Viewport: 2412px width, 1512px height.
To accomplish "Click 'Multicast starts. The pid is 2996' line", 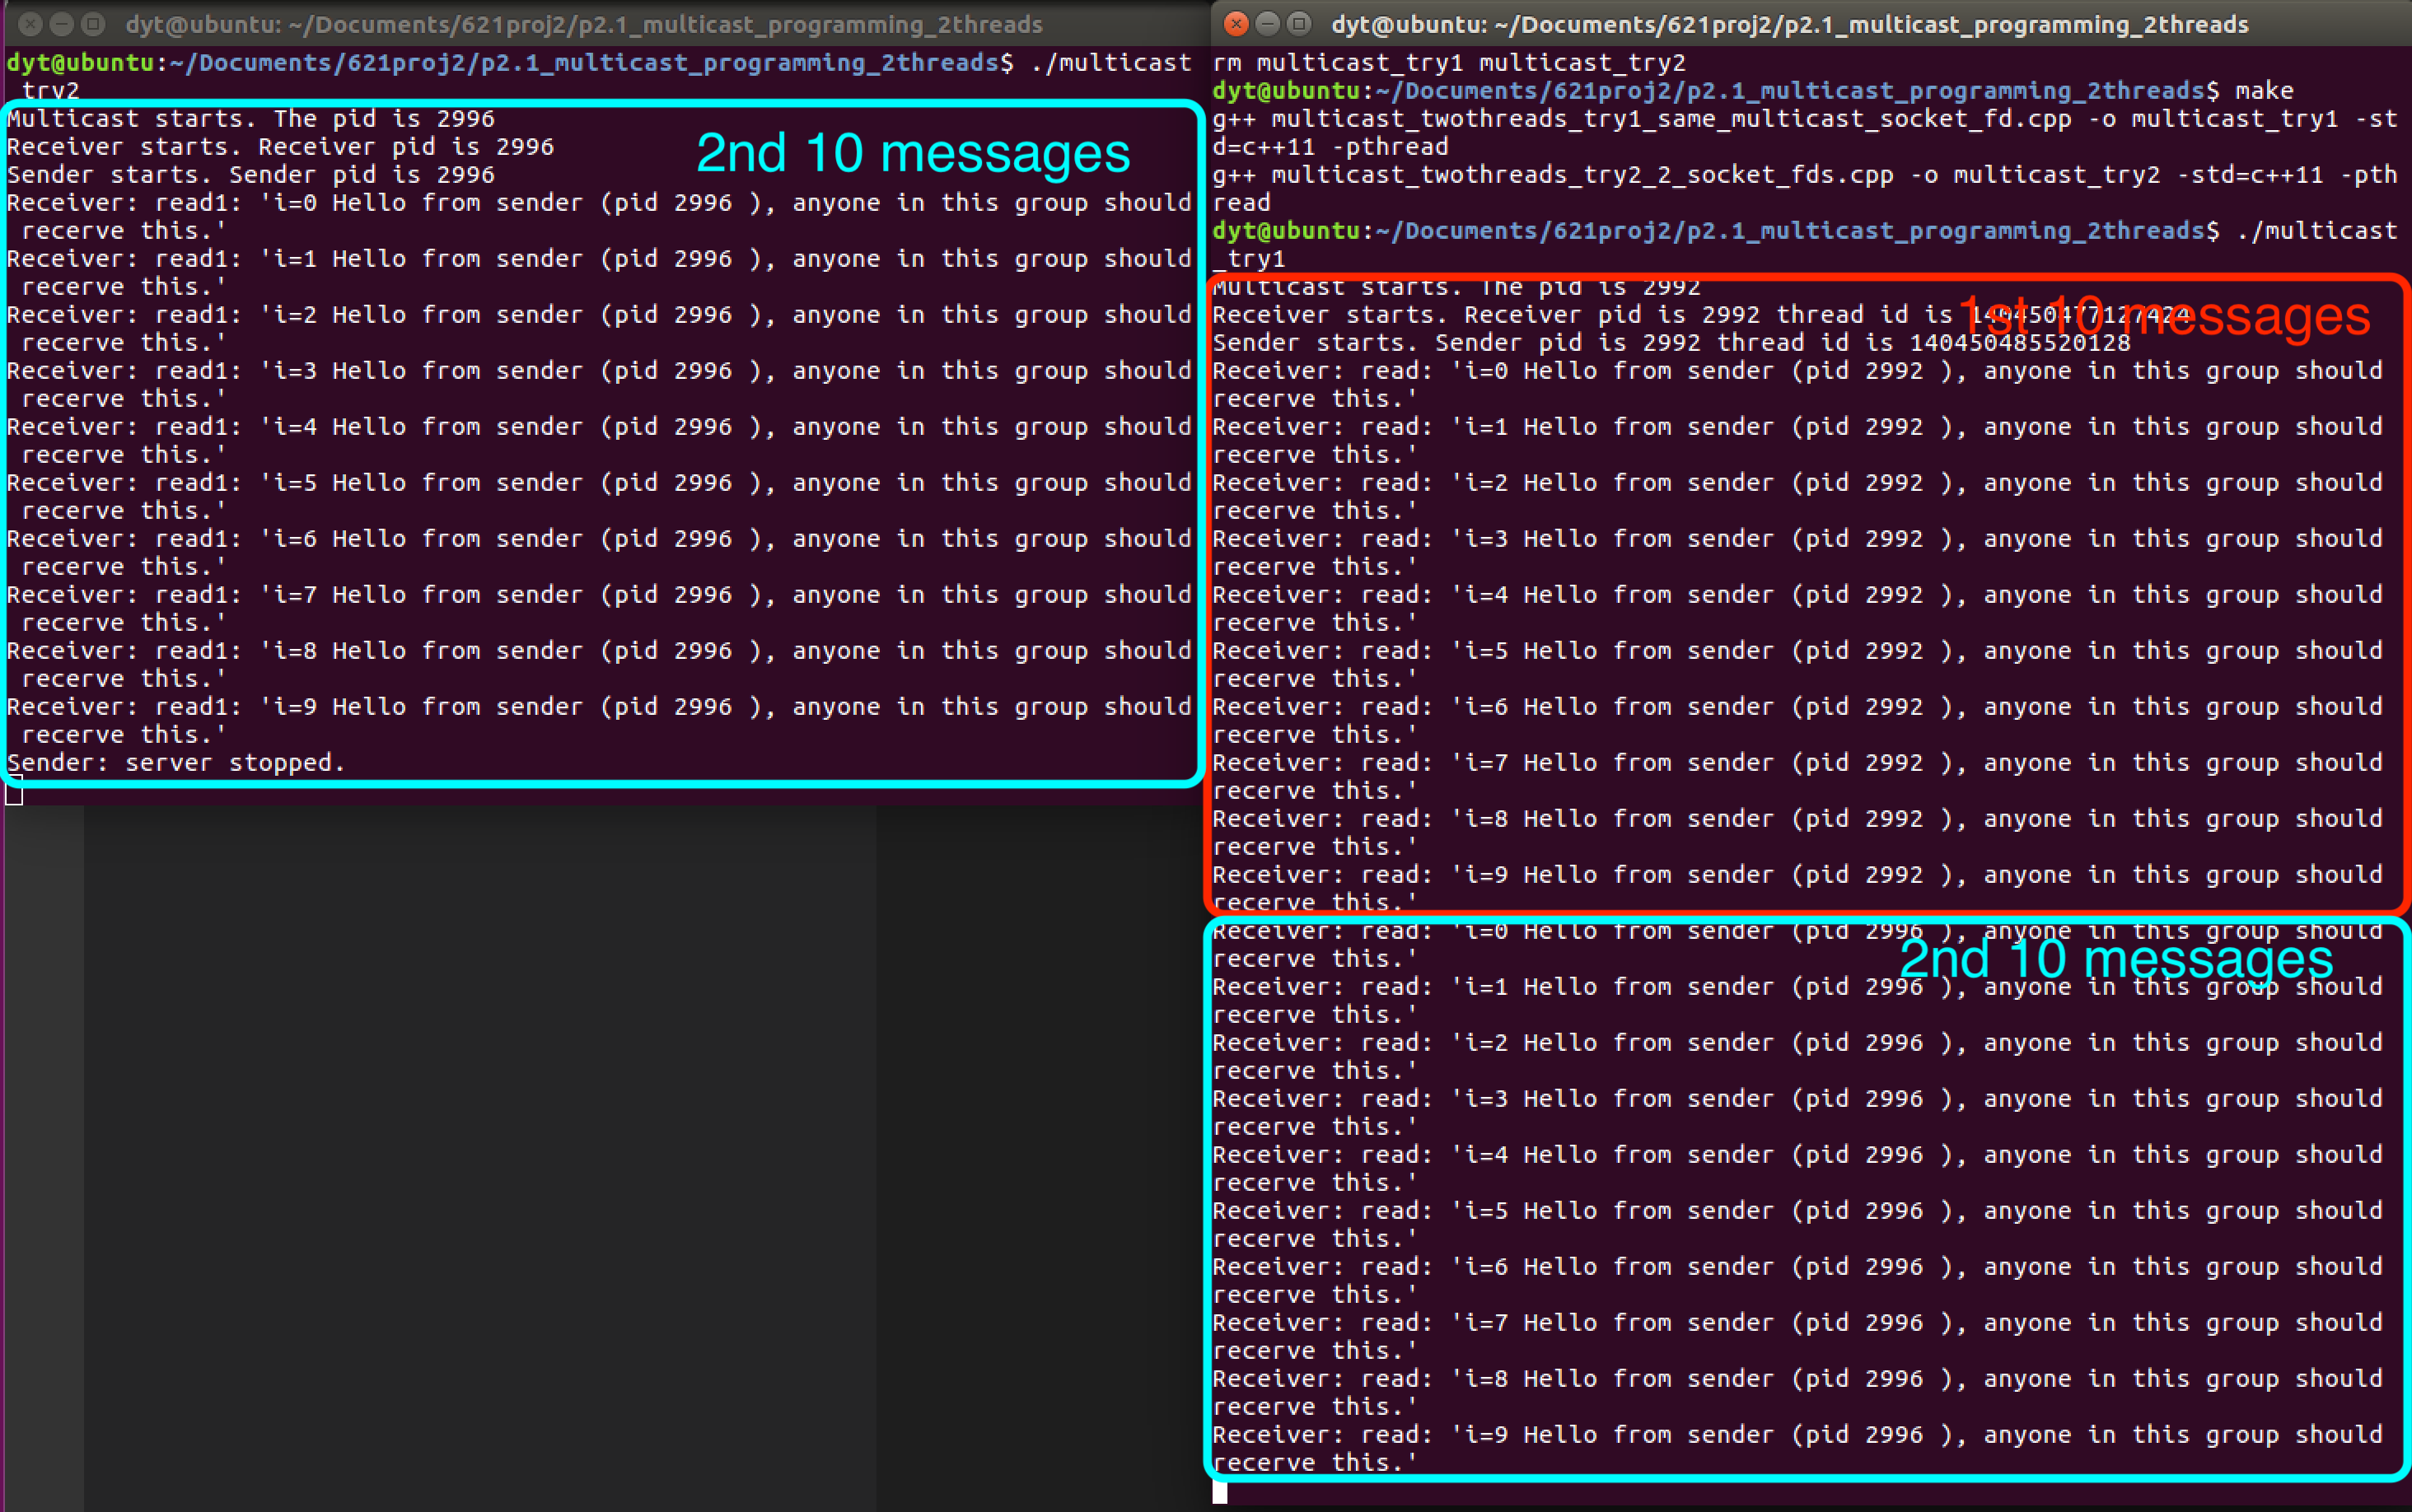I will pos(250,119).
